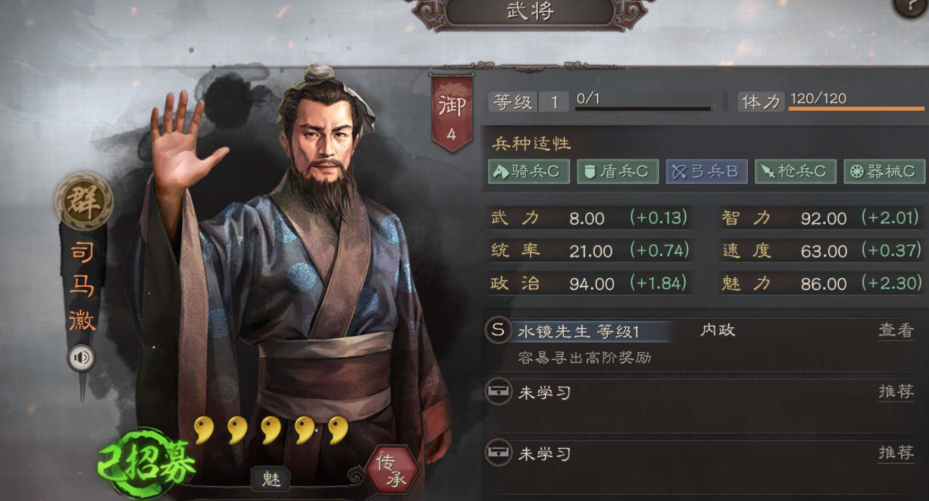Image resolution: width=929 pixels, height=501 pixels.
Task: Click the S rank skill badge
Action: 498,330
